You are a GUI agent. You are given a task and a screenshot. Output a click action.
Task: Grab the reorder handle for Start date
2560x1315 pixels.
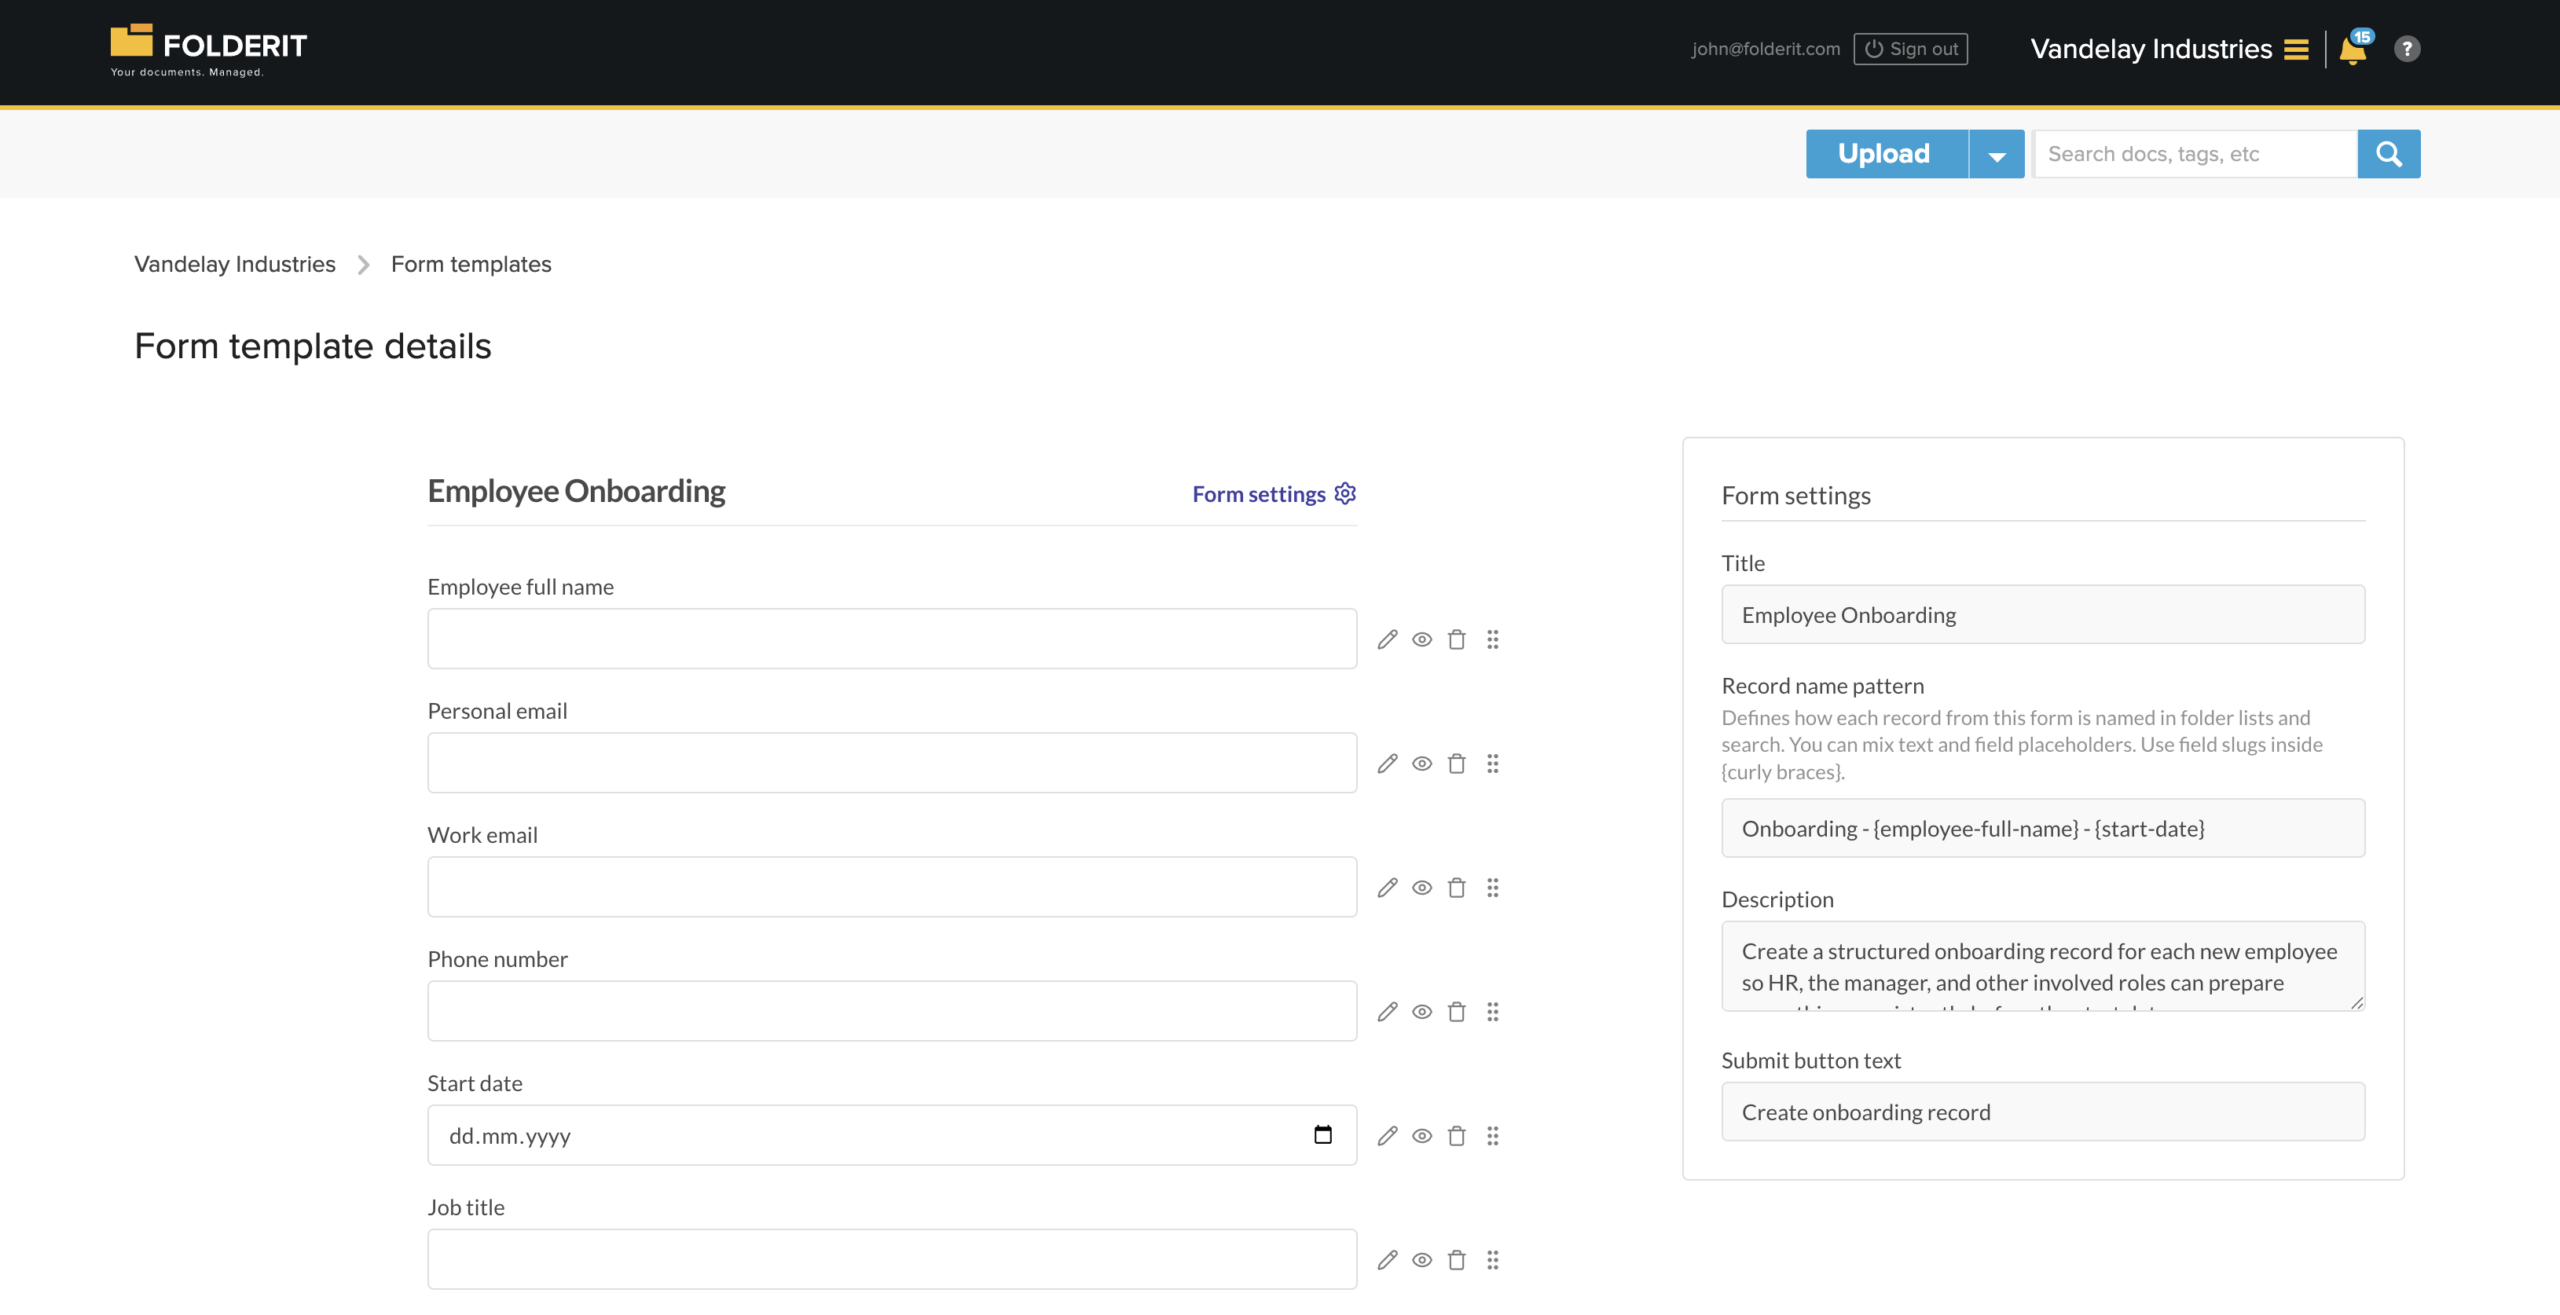click(x=1493, y=1135)
